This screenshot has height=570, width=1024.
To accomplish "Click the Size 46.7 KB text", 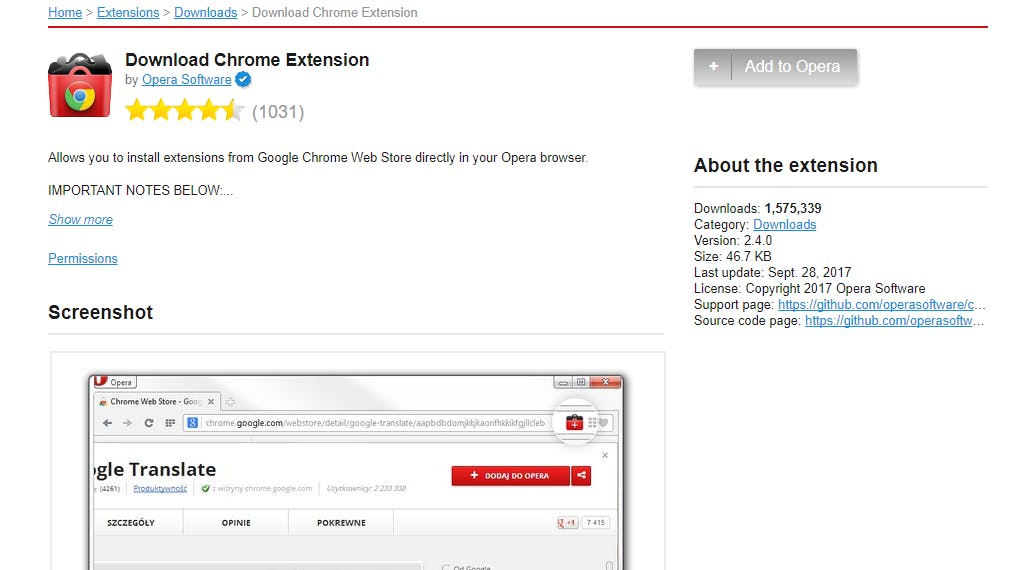I will click(733, 257).
